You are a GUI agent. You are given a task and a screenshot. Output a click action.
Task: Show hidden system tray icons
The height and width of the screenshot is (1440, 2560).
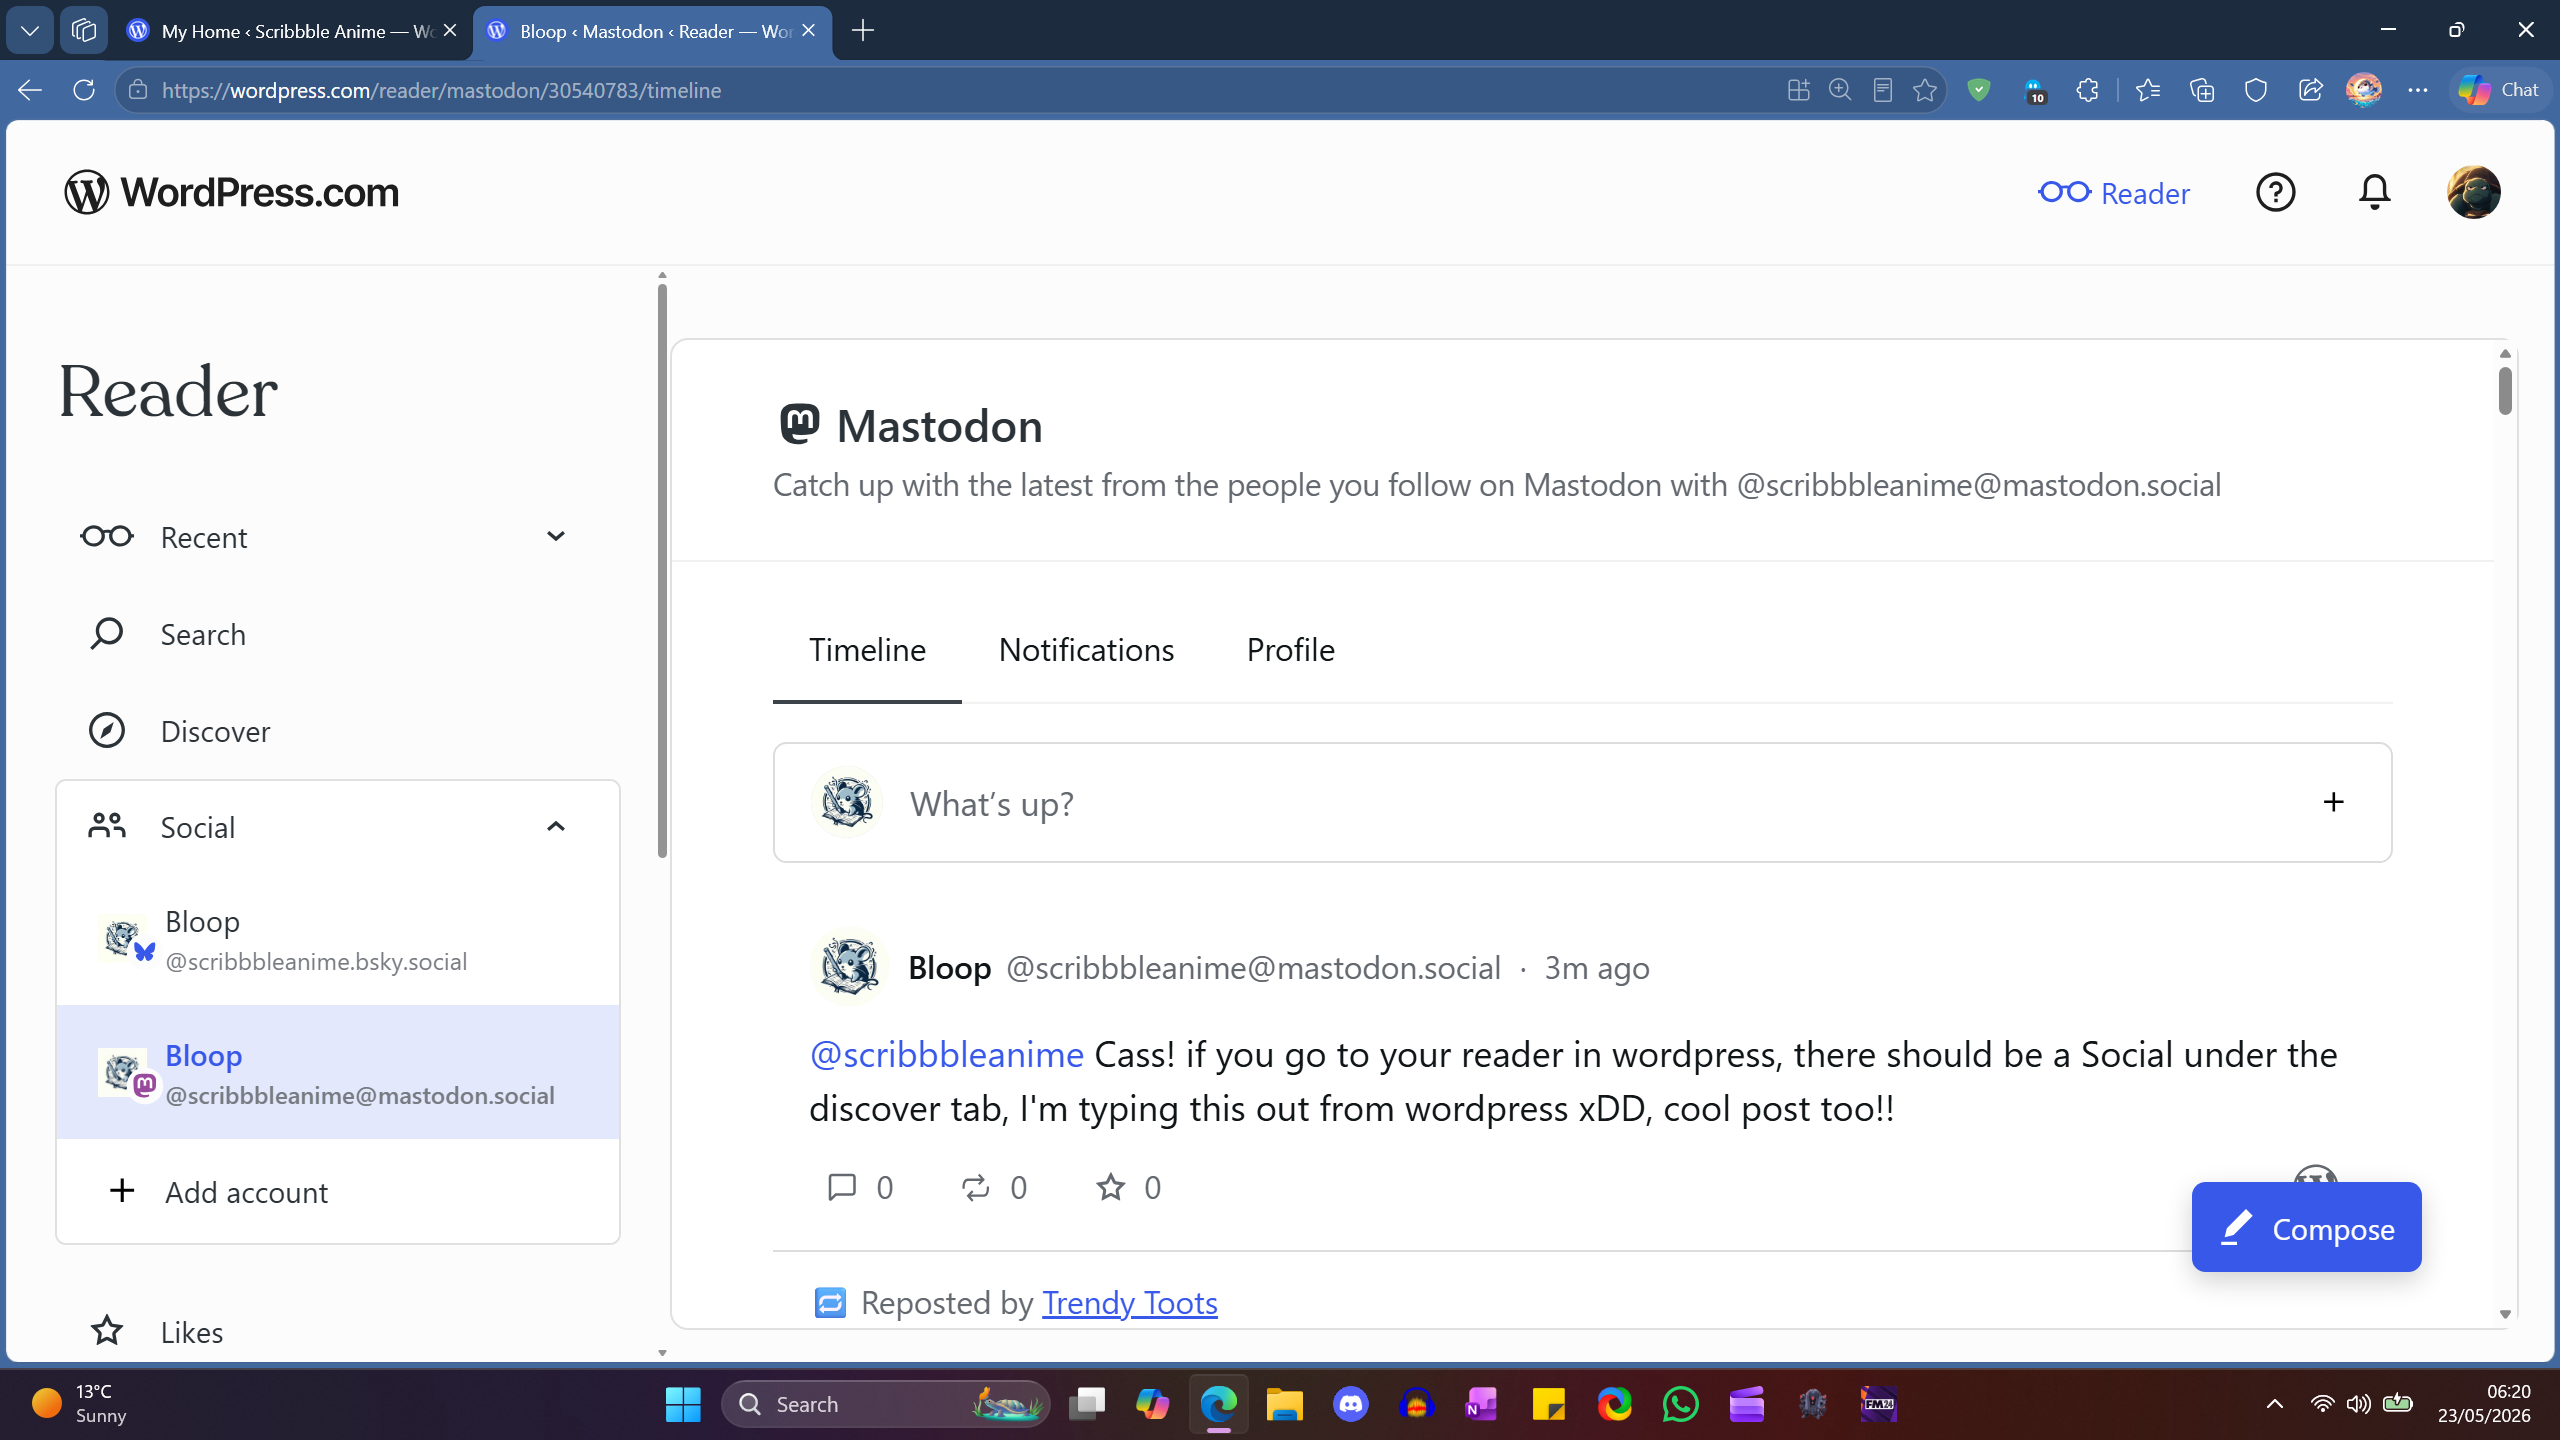pyautogui.click(x=2275, y=1404)
